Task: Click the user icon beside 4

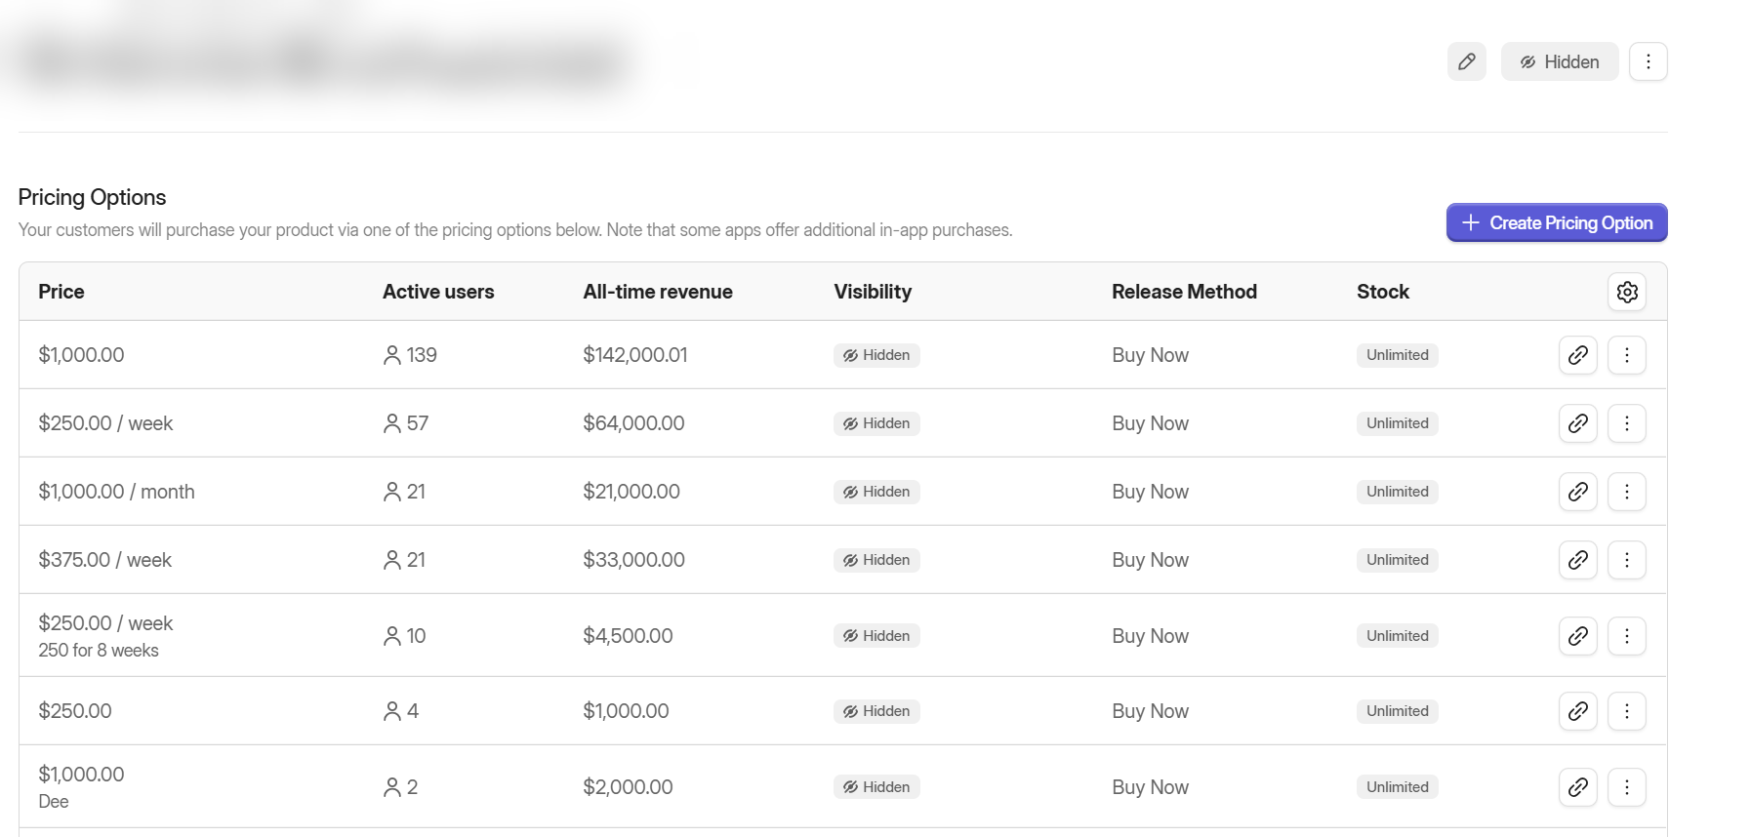Action: tap(392, 711)
